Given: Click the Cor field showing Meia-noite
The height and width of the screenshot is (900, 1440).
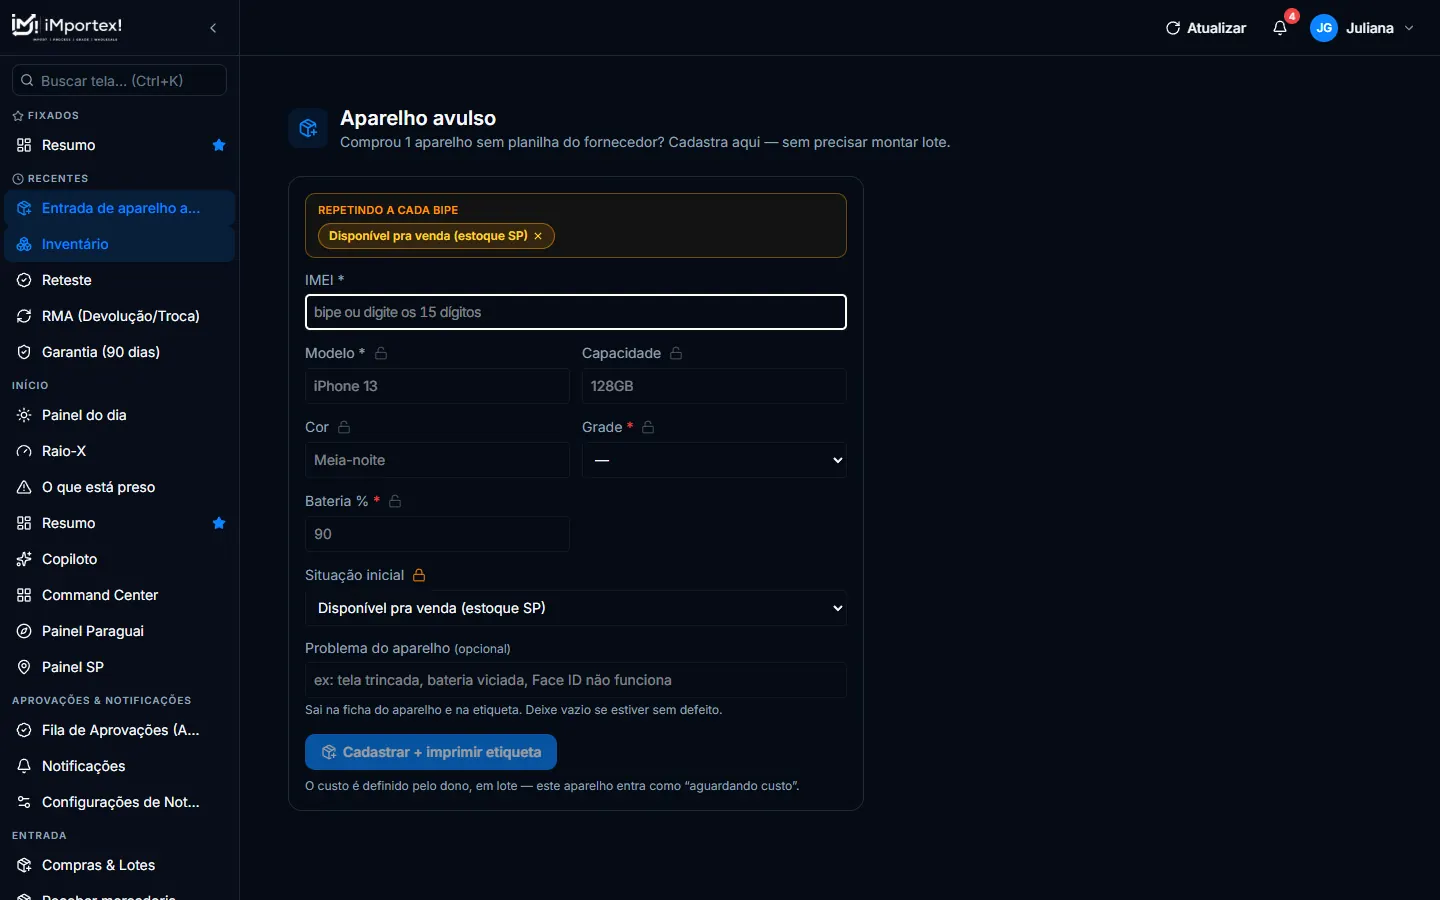Looking at the screenshot, I should pyautogui.click(x=437, y=460).
